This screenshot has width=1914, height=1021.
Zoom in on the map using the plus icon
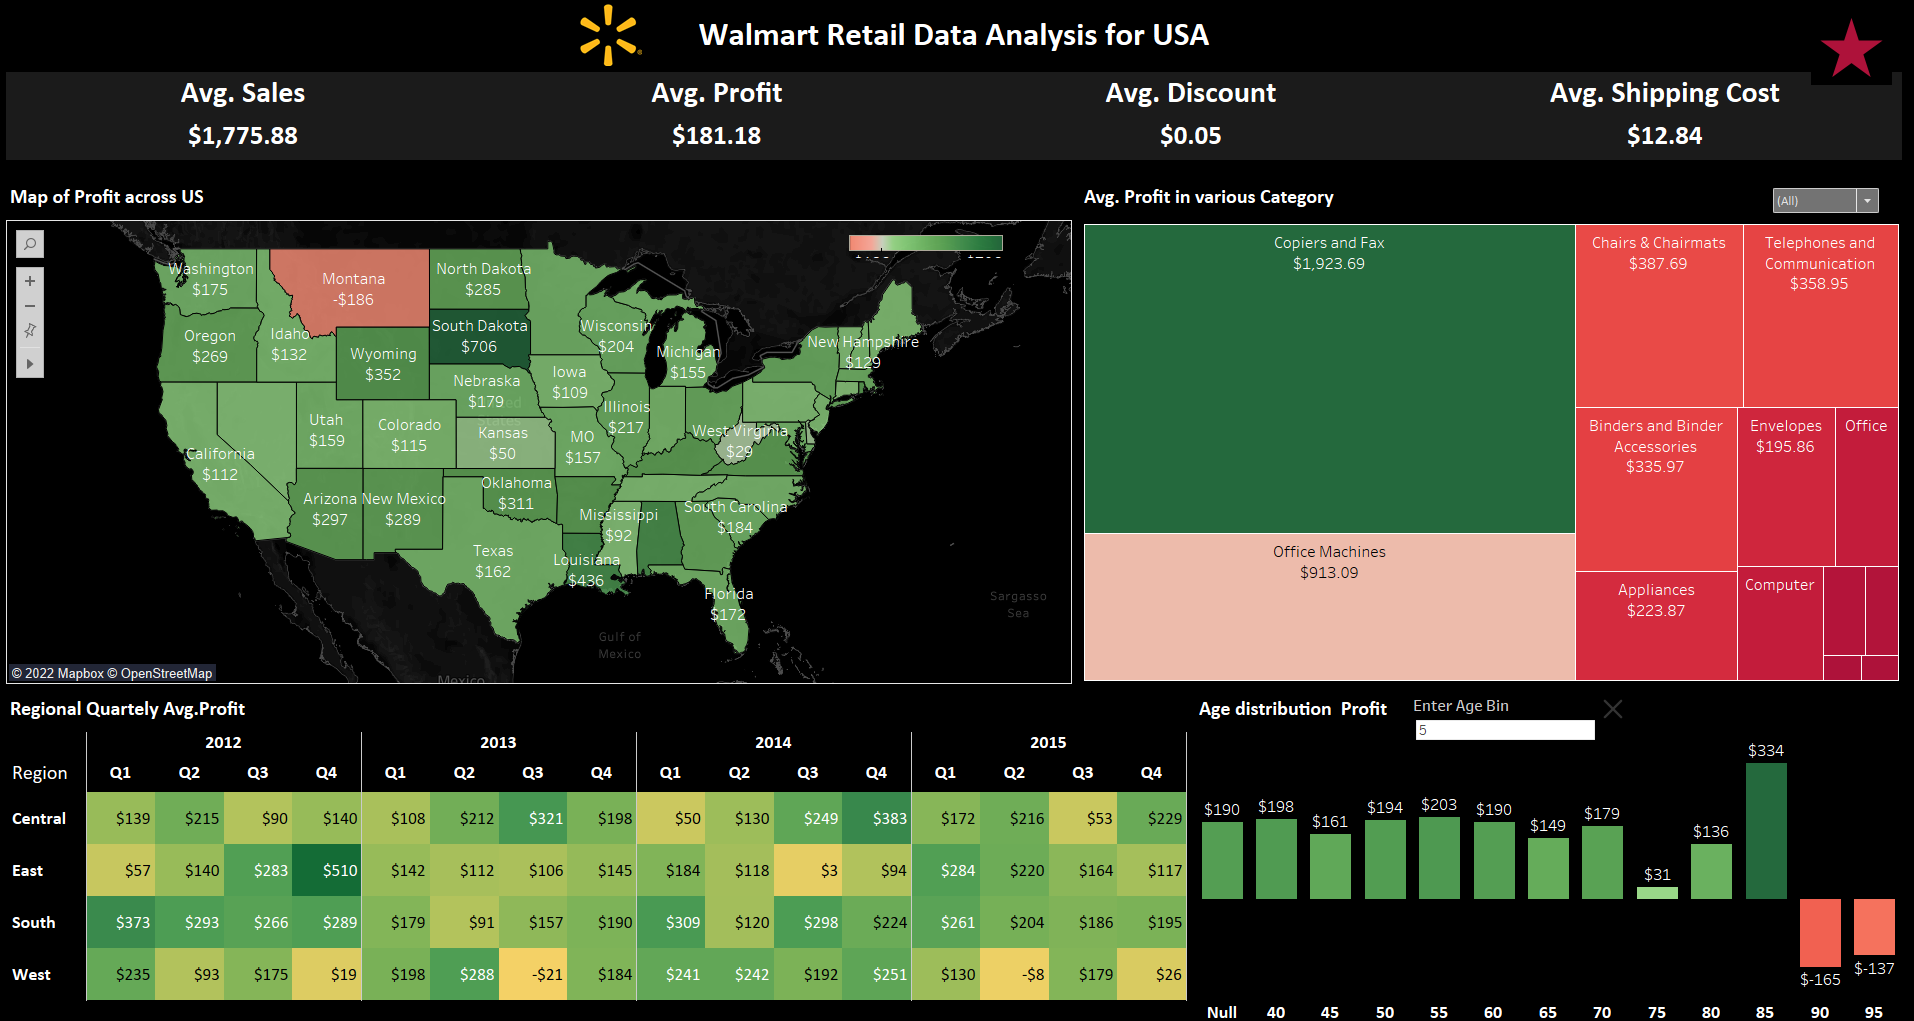pyautogui.click(x=29, y=281)
